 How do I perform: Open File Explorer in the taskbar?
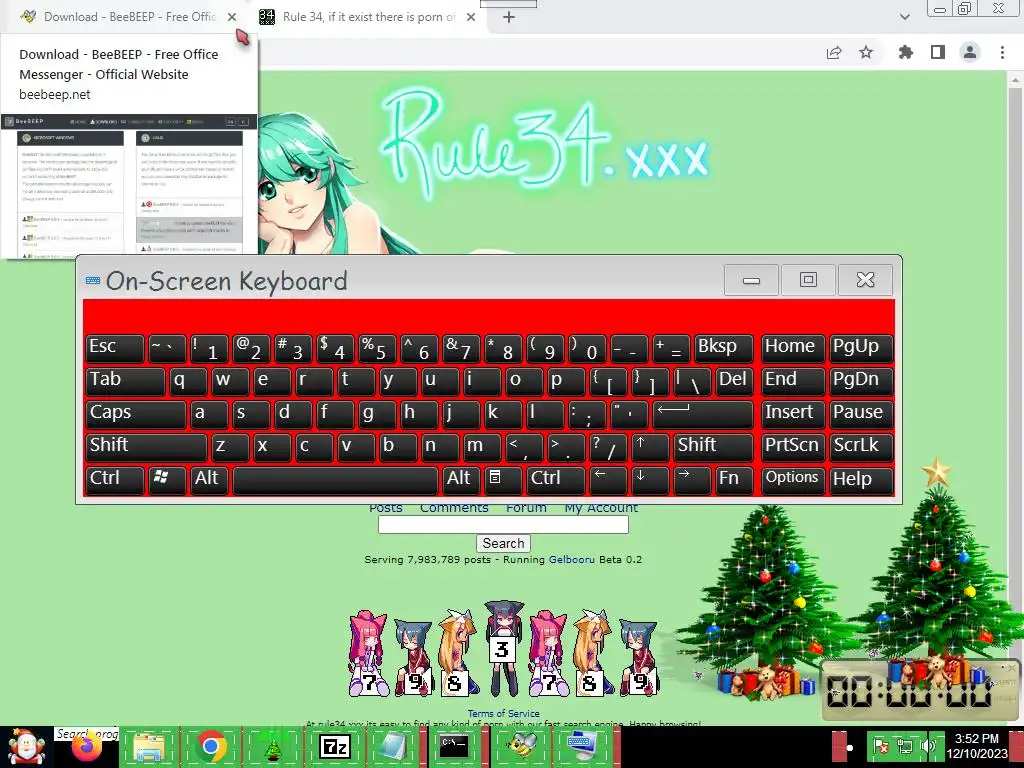click(148, 747)
